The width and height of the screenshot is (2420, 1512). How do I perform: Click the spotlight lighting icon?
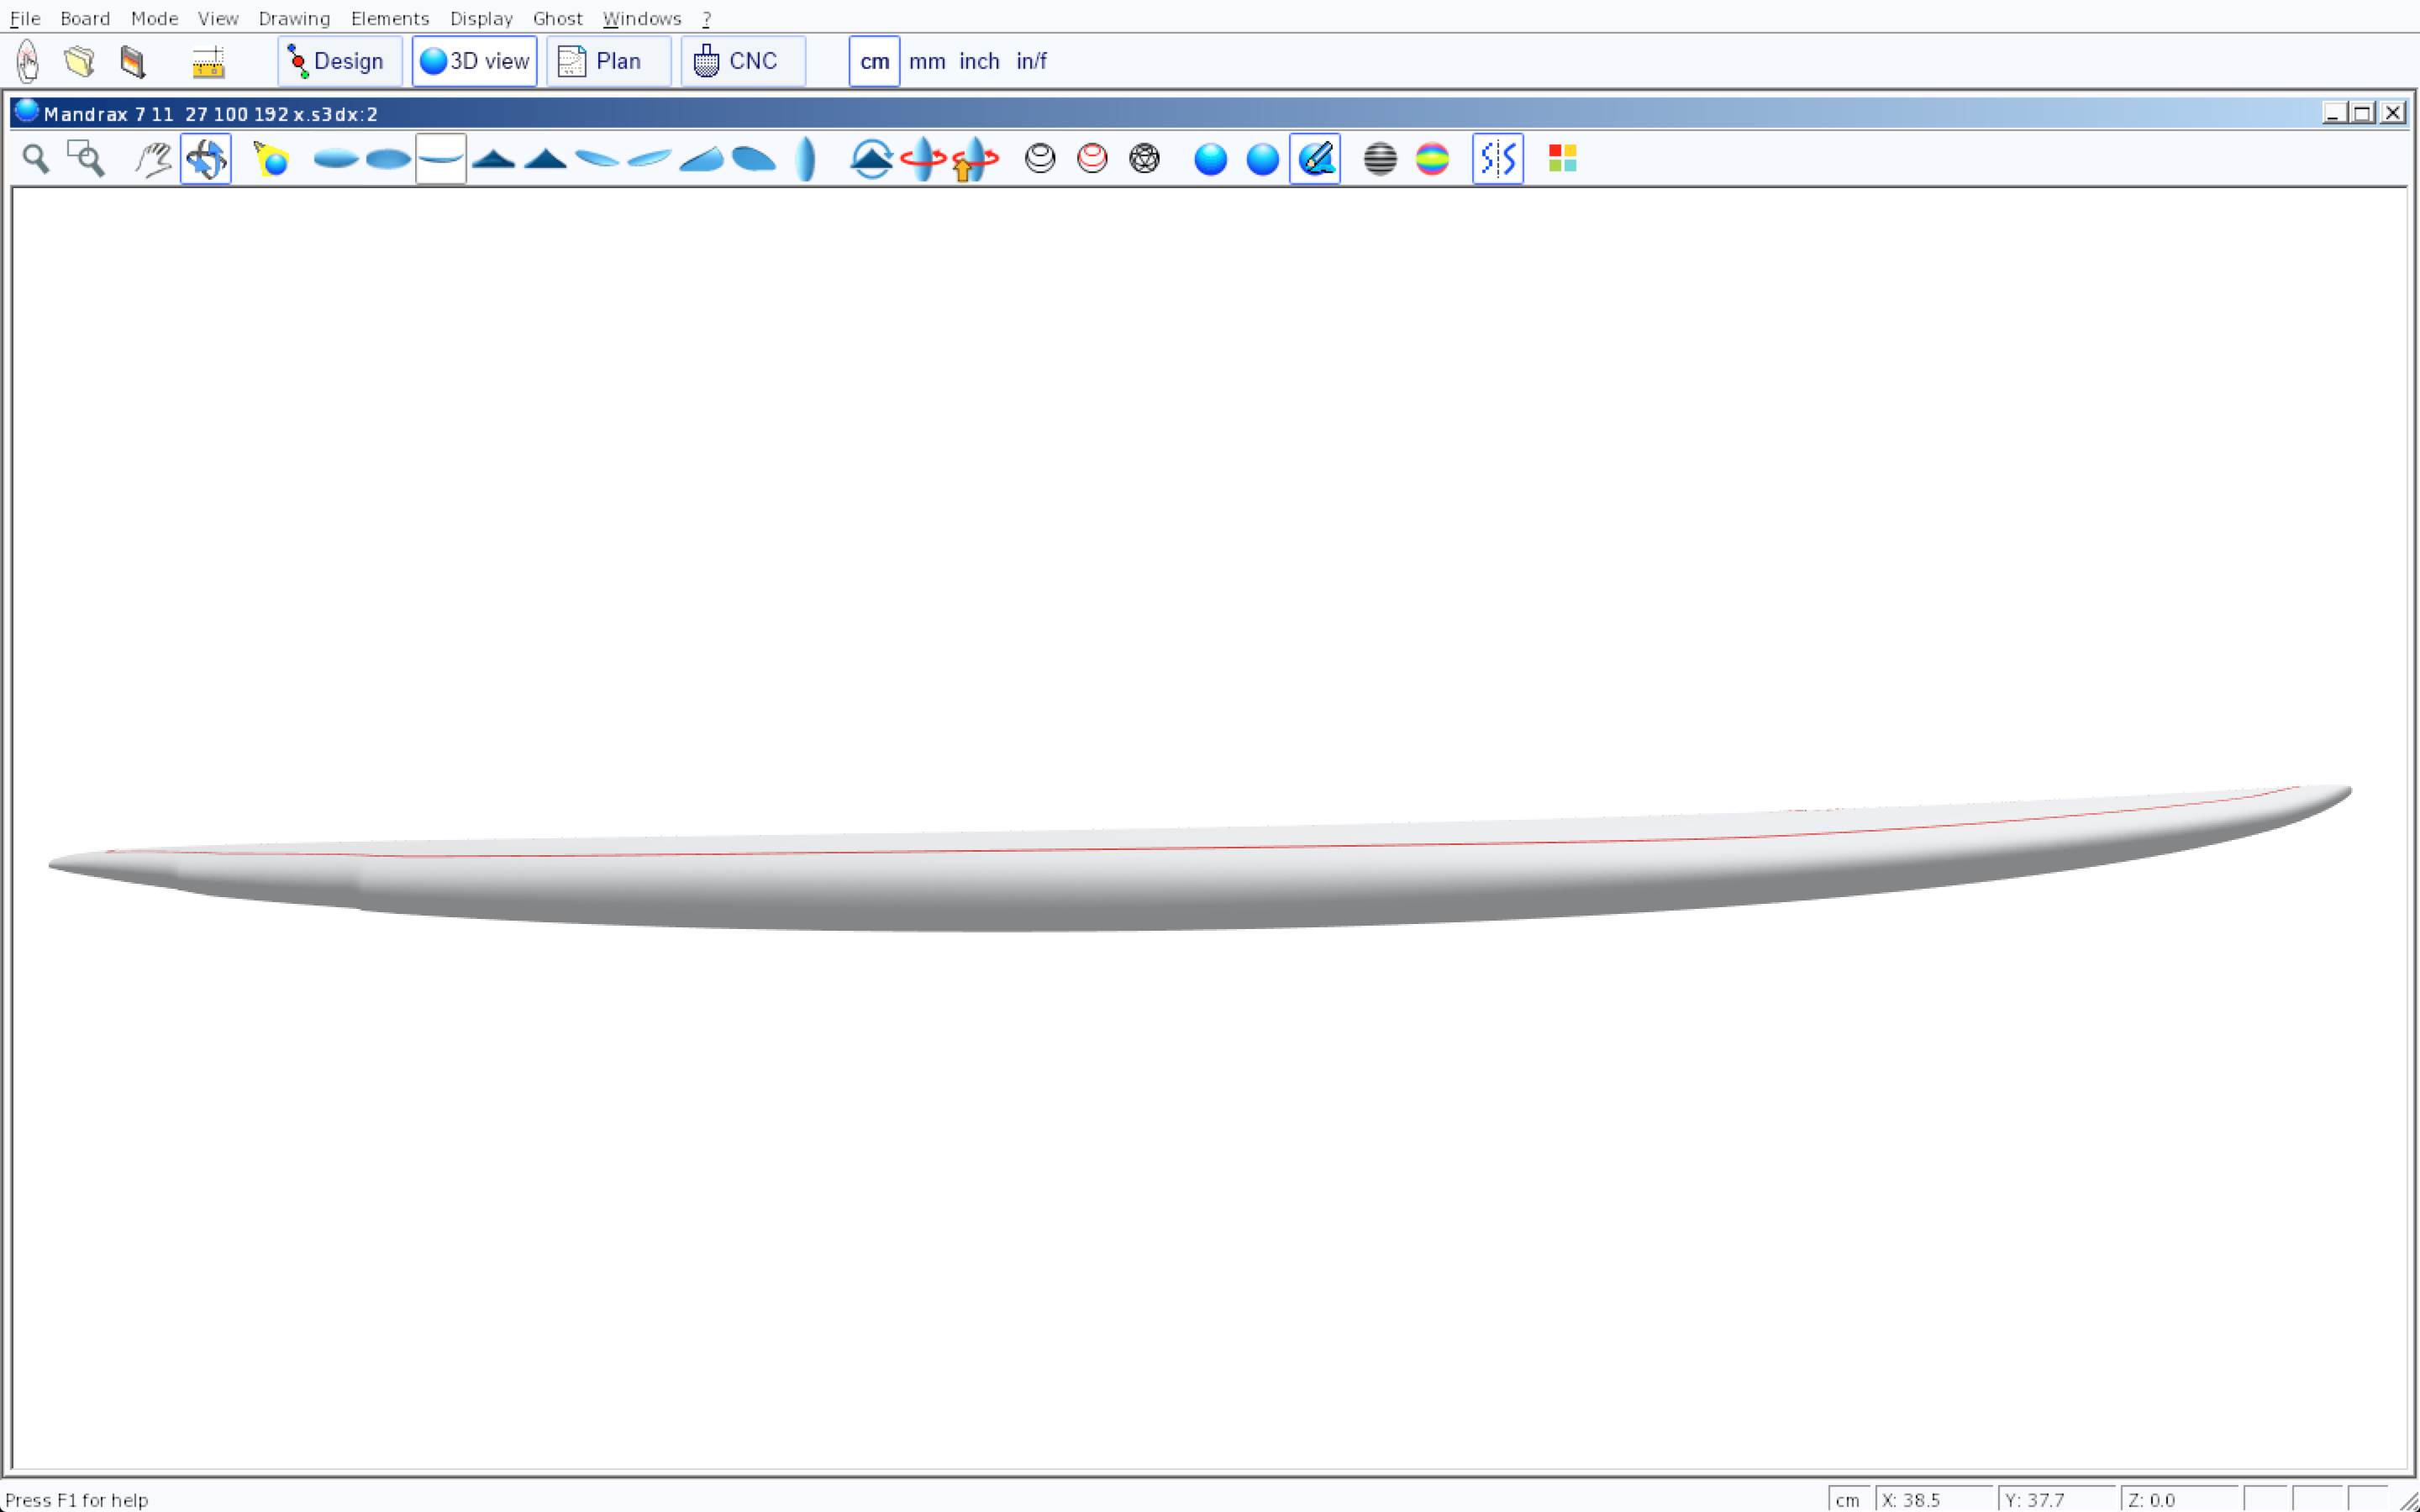pos(271,159)
